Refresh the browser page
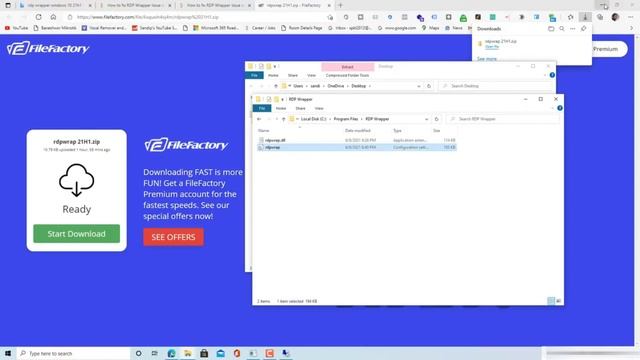640x360 pixels. coord(38,17)
